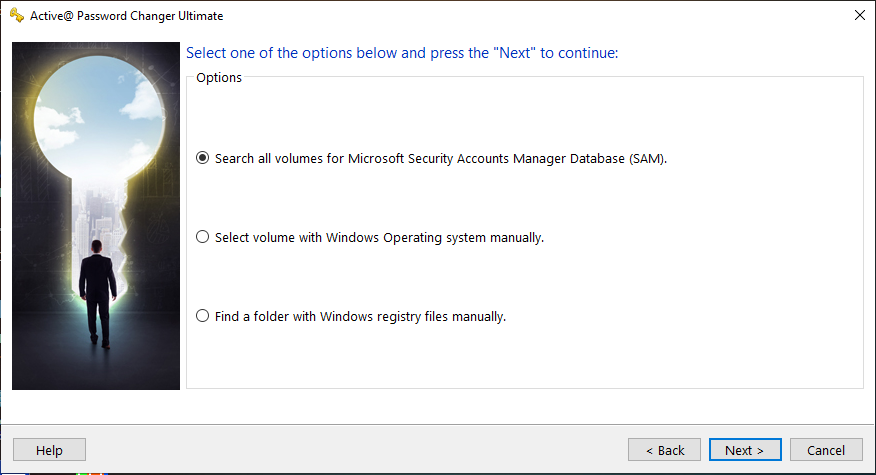Pick Find a folder with registry files option

click(203, 316)
